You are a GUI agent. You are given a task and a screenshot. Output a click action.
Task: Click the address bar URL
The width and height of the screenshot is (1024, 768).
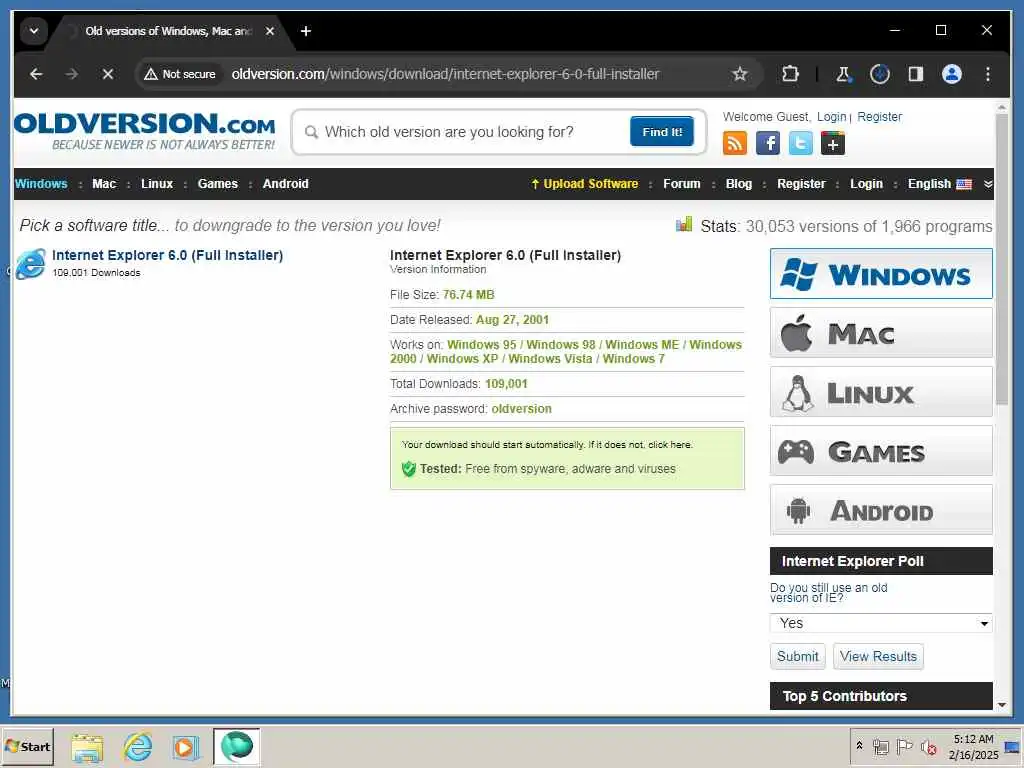click(445, 74)
